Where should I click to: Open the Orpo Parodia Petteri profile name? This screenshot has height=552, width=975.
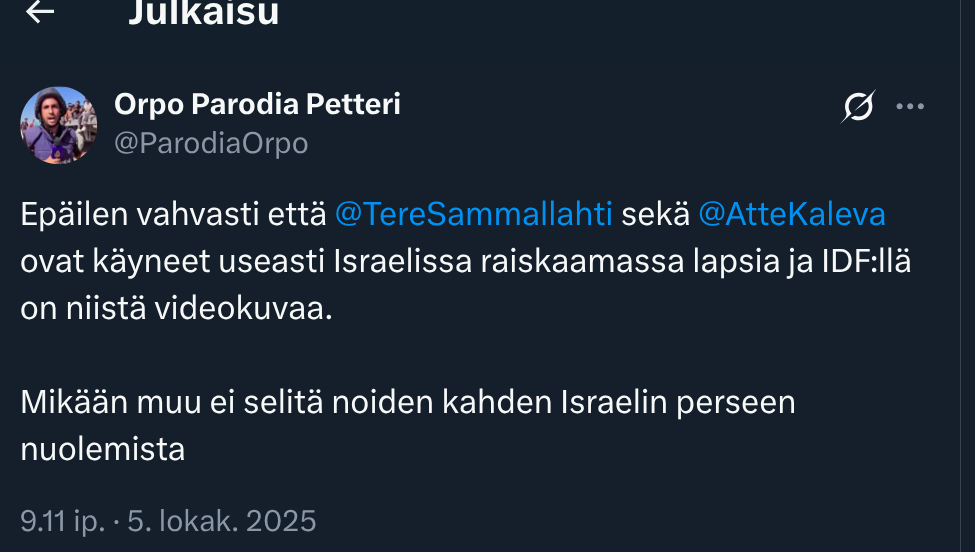click(257, 104)
